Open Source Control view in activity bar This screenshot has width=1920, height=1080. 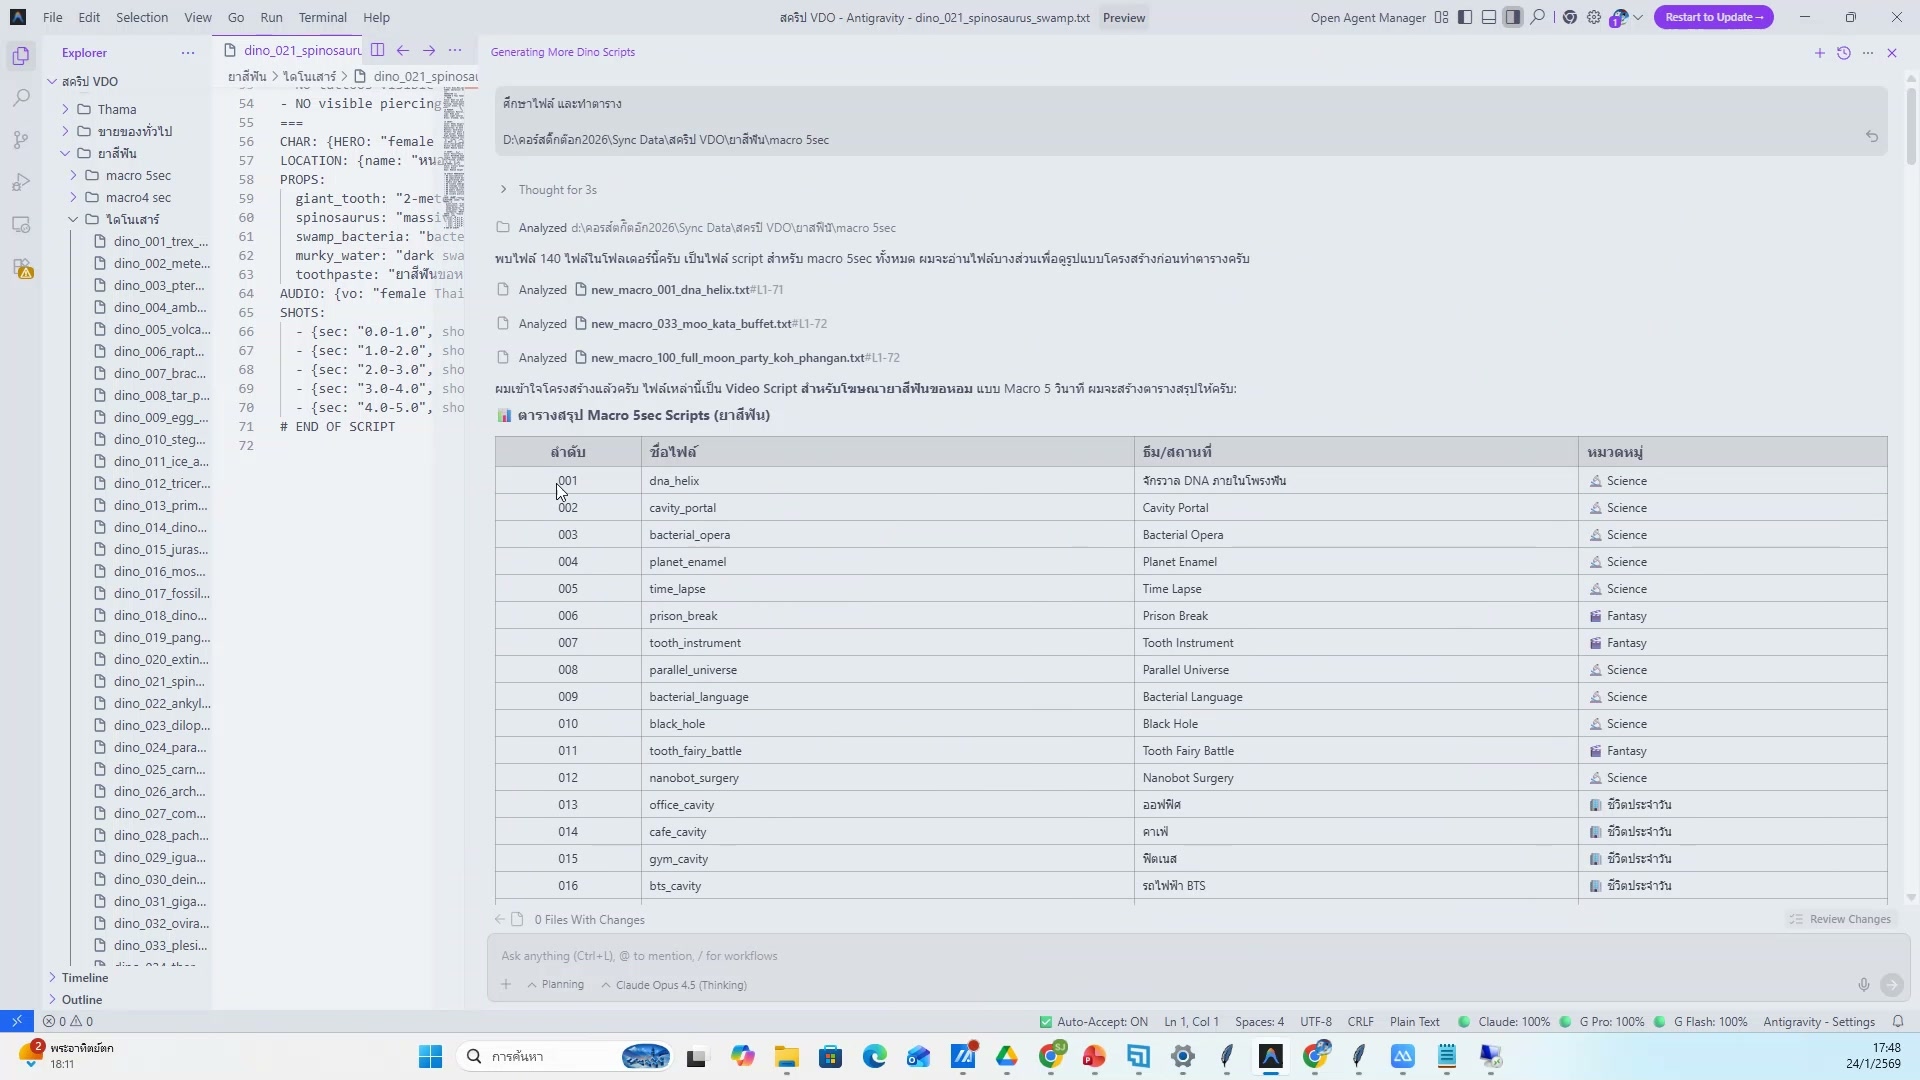[21, 140]
